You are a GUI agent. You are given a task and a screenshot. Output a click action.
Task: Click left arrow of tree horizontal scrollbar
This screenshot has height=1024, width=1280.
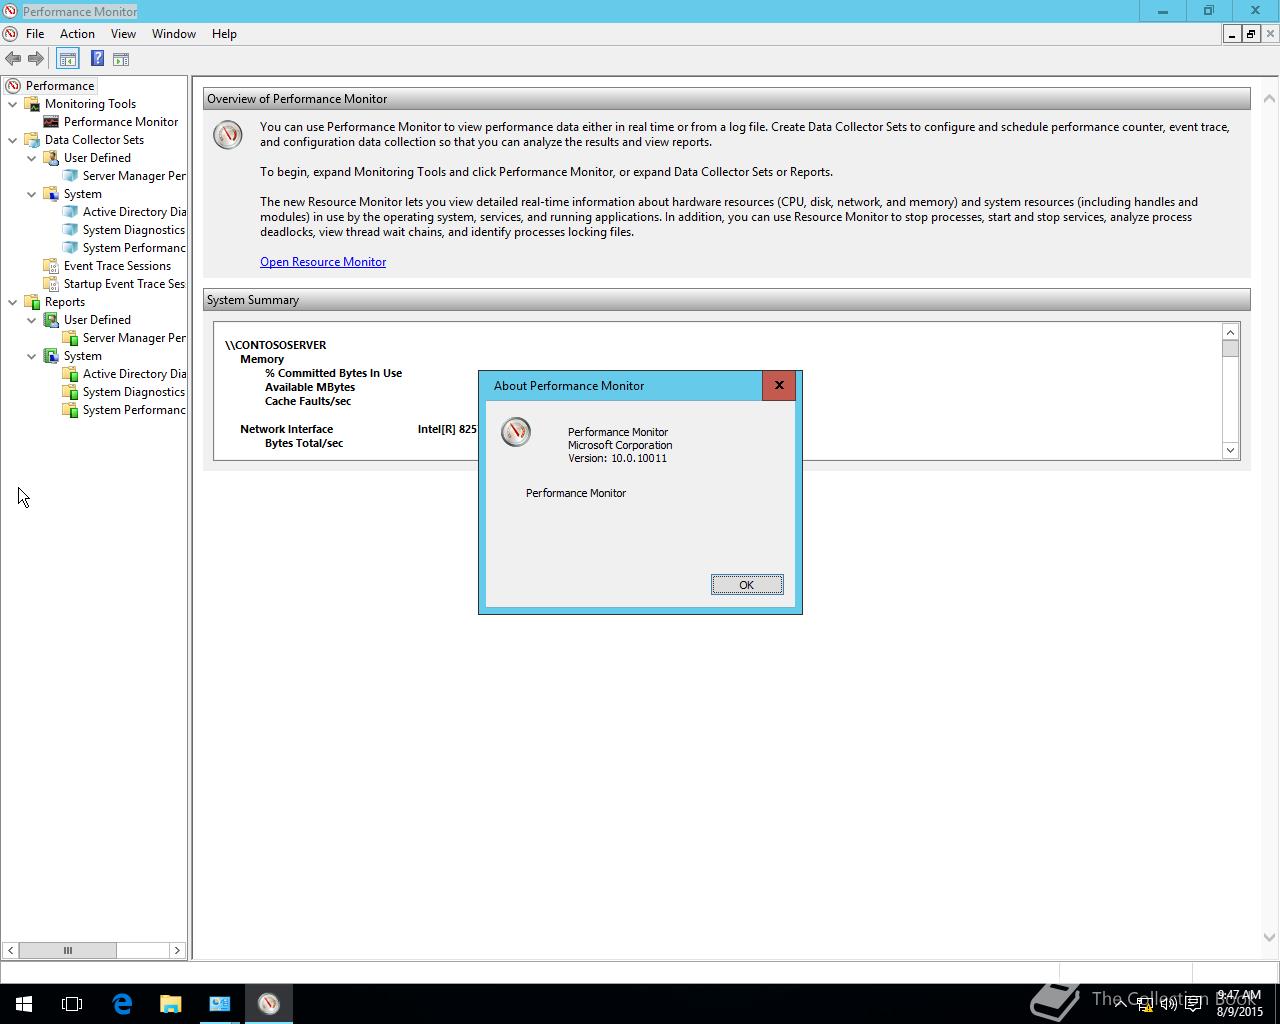tap(10, 950)
